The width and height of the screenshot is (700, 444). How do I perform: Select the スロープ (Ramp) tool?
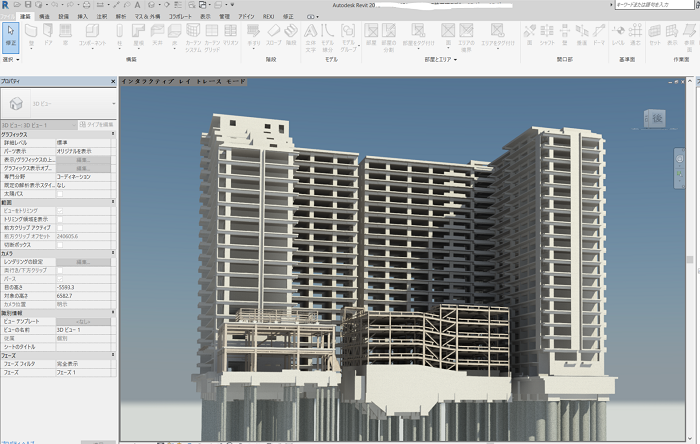[273, 37]
